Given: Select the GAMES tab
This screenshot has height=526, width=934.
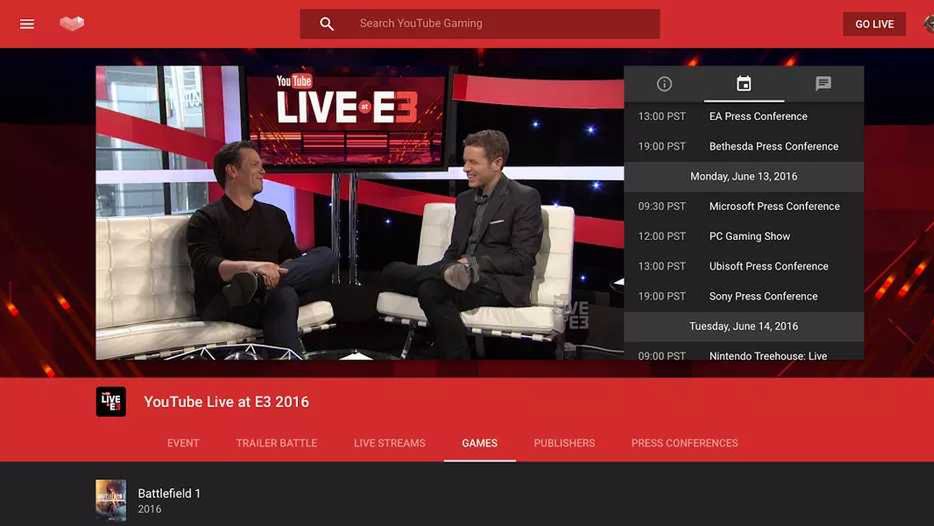Looking at the screenshot, I should click(x=480, y=443).
